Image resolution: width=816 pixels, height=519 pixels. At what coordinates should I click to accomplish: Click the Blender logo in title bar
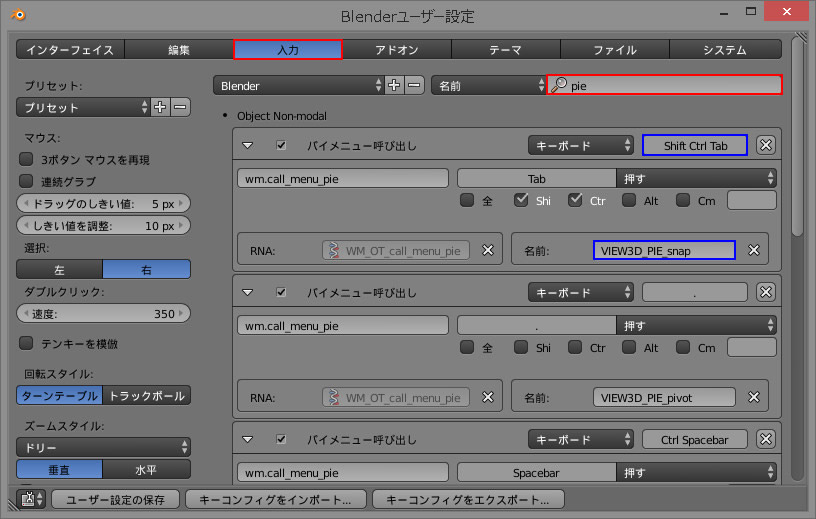pos(18,15)
